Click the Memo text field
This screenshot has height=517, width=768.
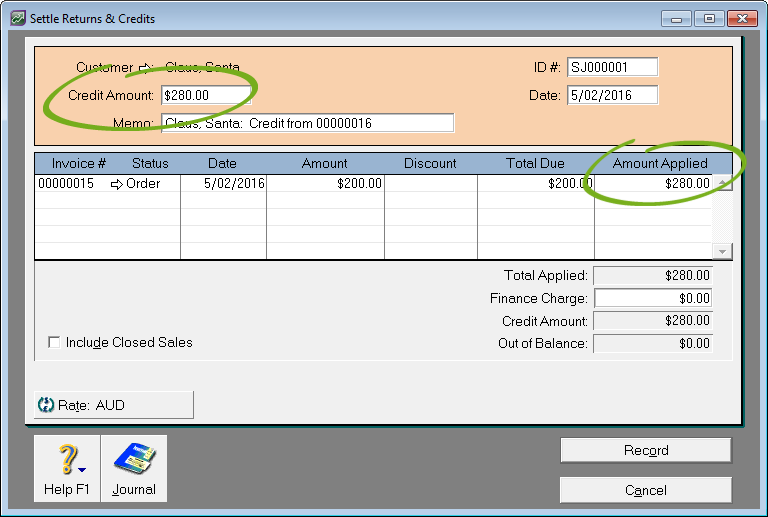point(307,123)
